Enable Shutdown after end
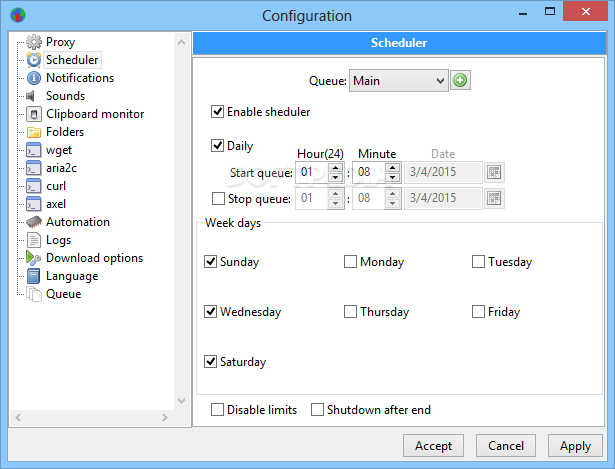Viewport: 615px width, 469px height. click(x=317, y=409)
